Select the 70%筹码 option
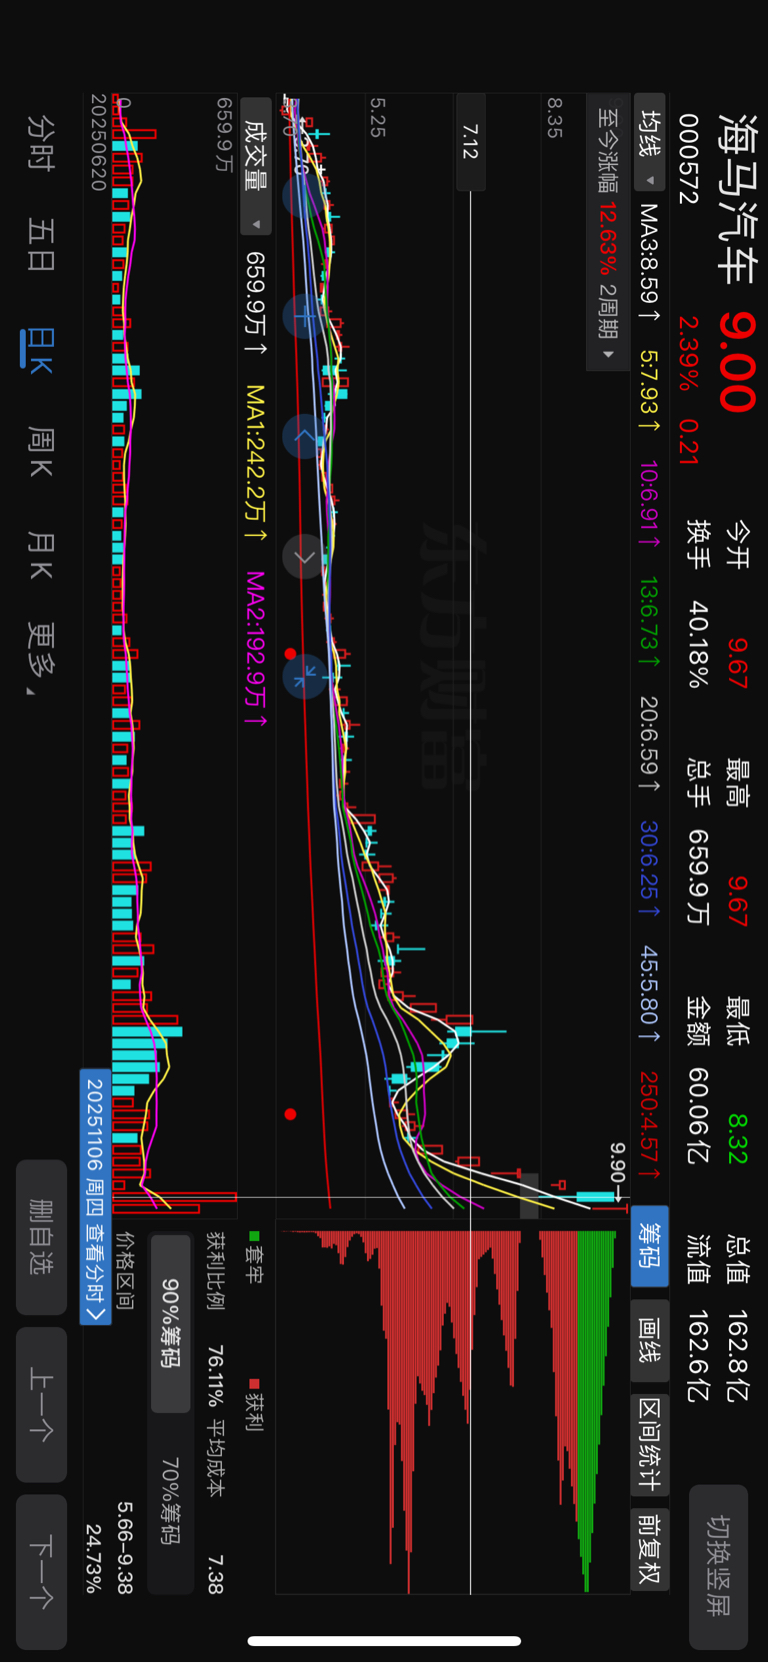 pos(170,1501)
